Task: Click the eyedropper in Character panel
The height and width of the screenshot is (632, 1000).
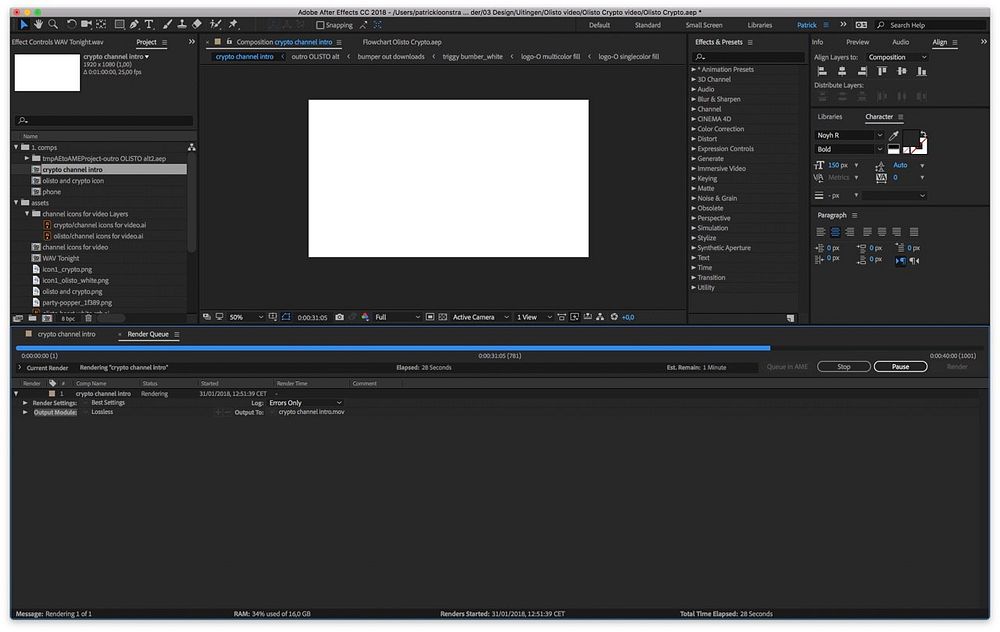Action: tap(894, 135)
